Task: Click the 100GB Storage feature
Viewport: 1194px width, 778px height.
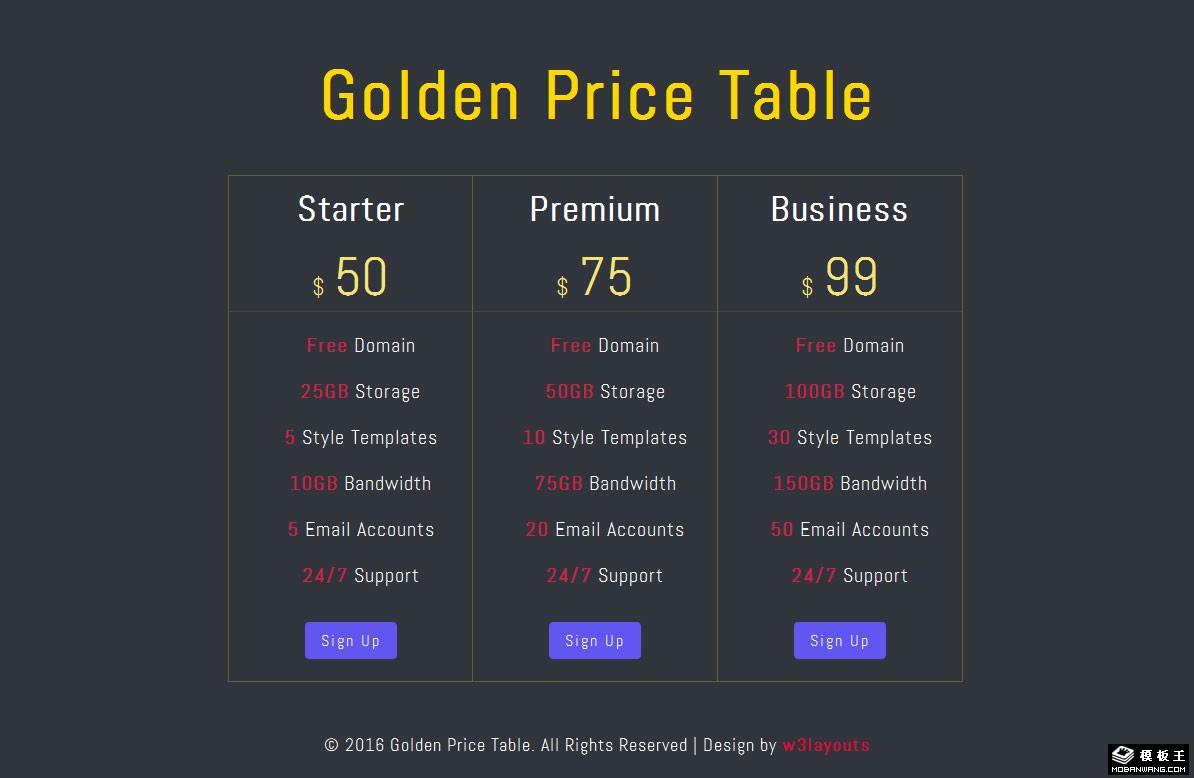Action: [850, 391]
